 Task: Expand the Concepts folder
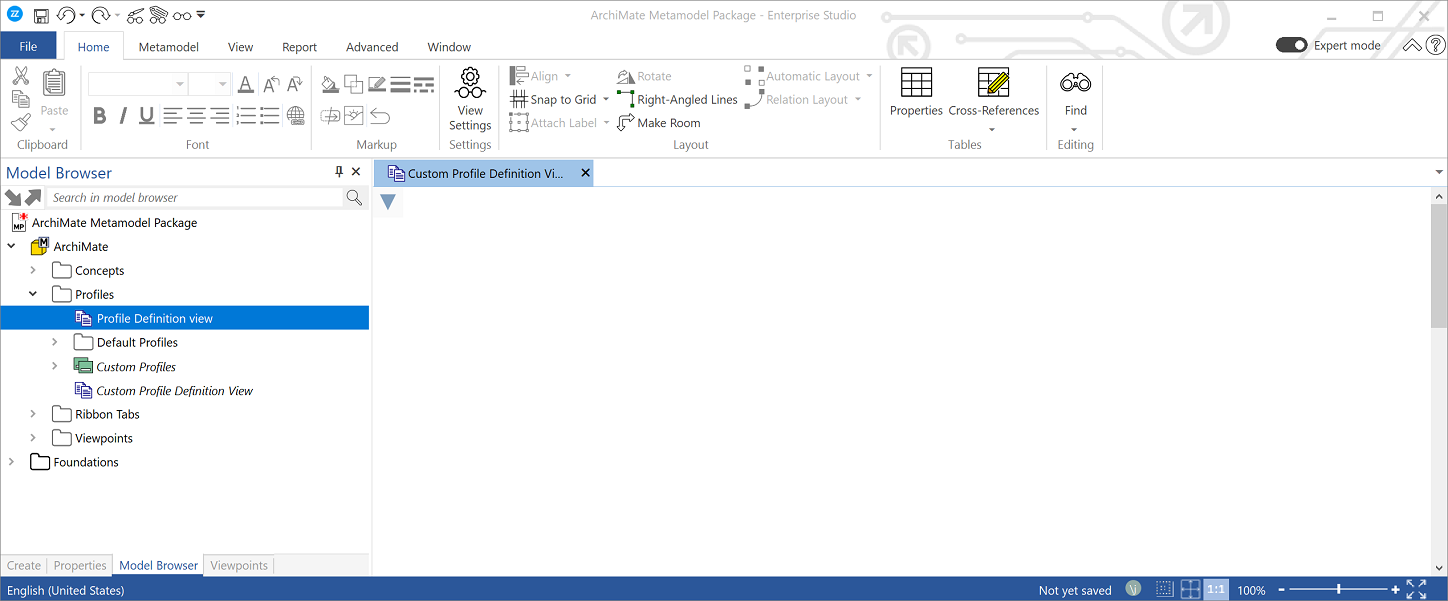33,271
